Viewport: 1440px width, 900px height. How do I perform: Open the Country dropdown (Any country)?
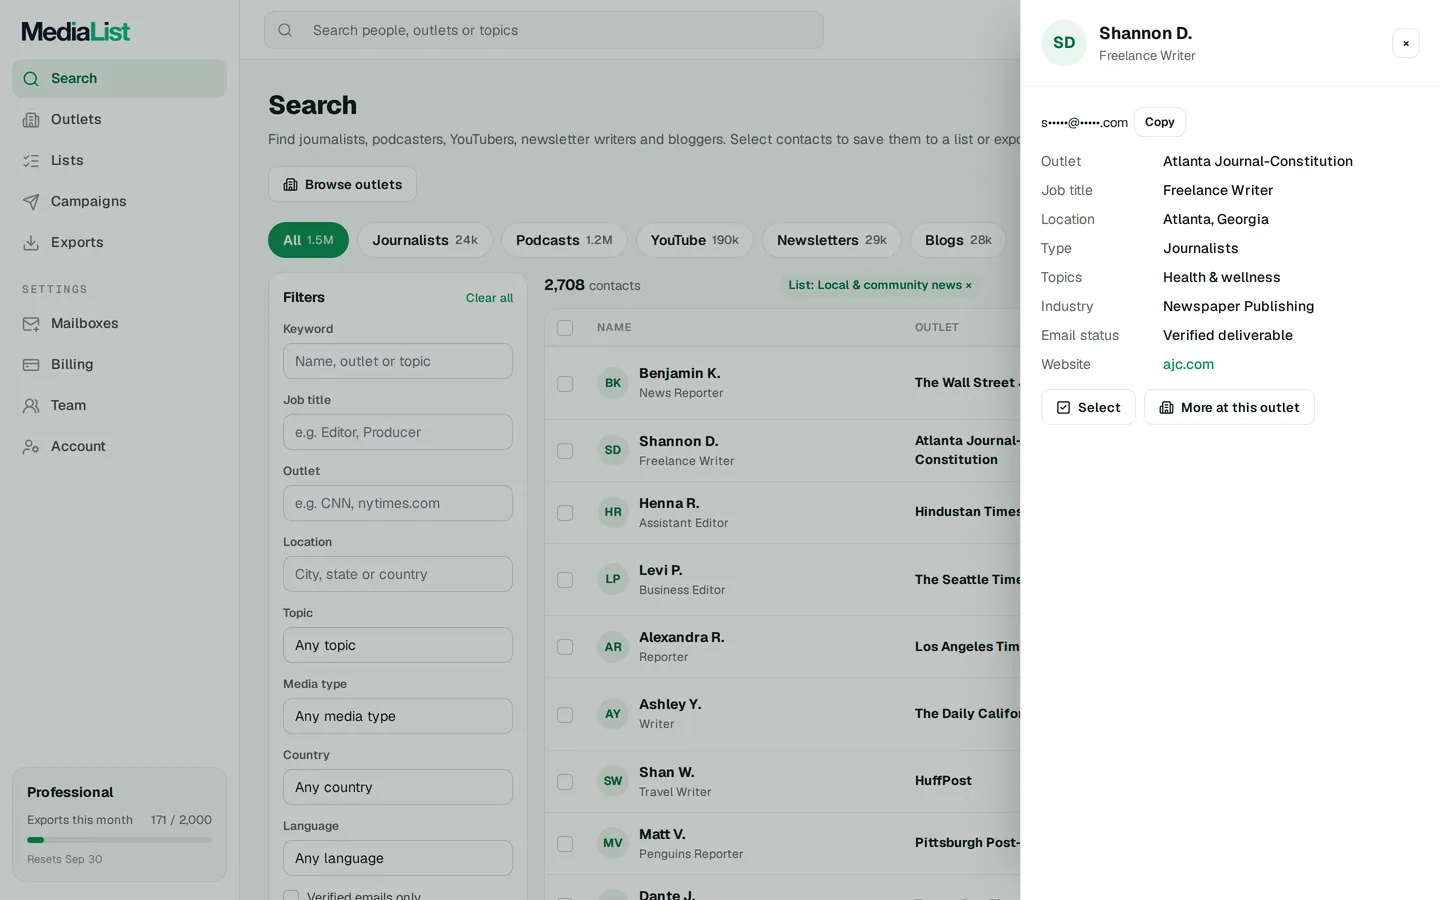click(x=398, y=787)
